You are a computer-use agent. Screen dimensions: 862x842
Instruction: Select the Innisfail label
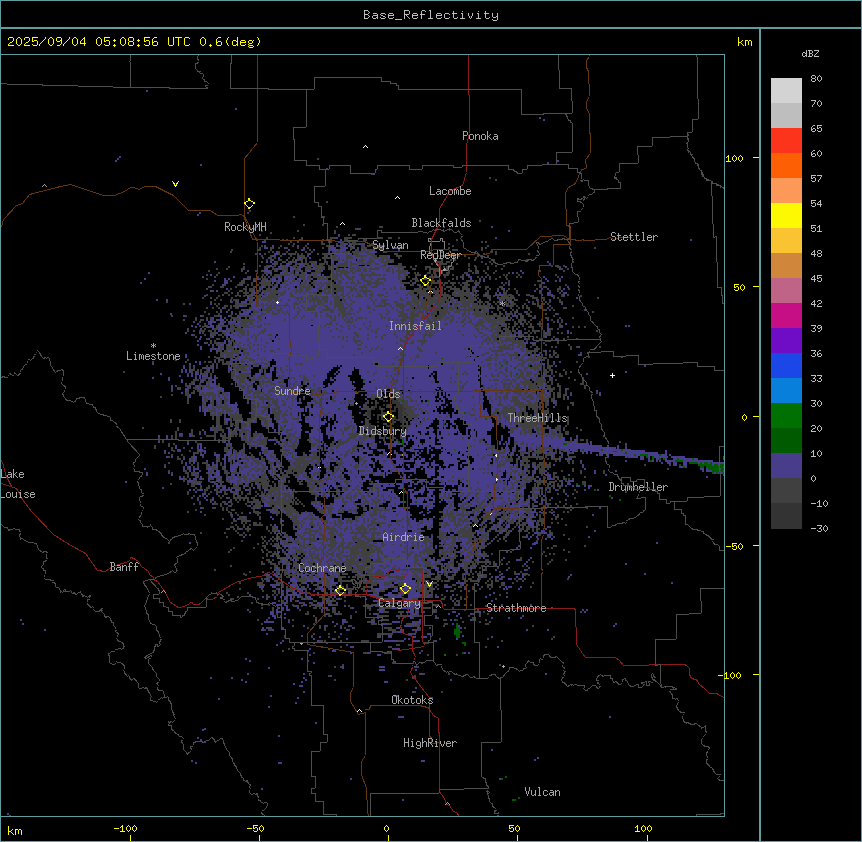coord(415,326)
